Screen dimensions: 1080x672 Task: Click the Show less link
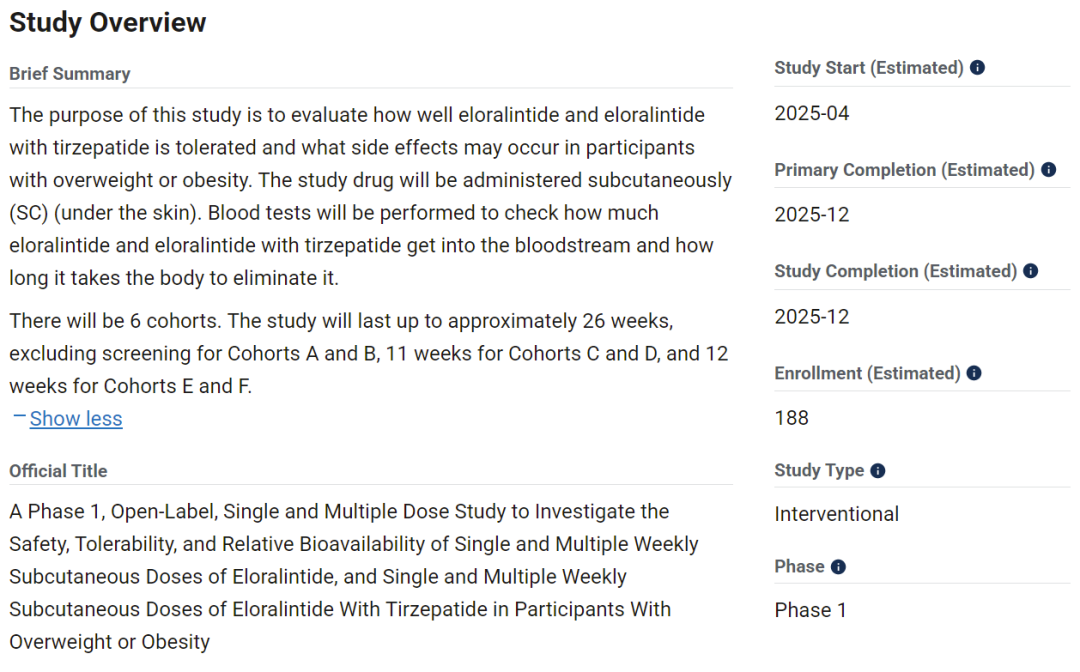tap(76, 419)
